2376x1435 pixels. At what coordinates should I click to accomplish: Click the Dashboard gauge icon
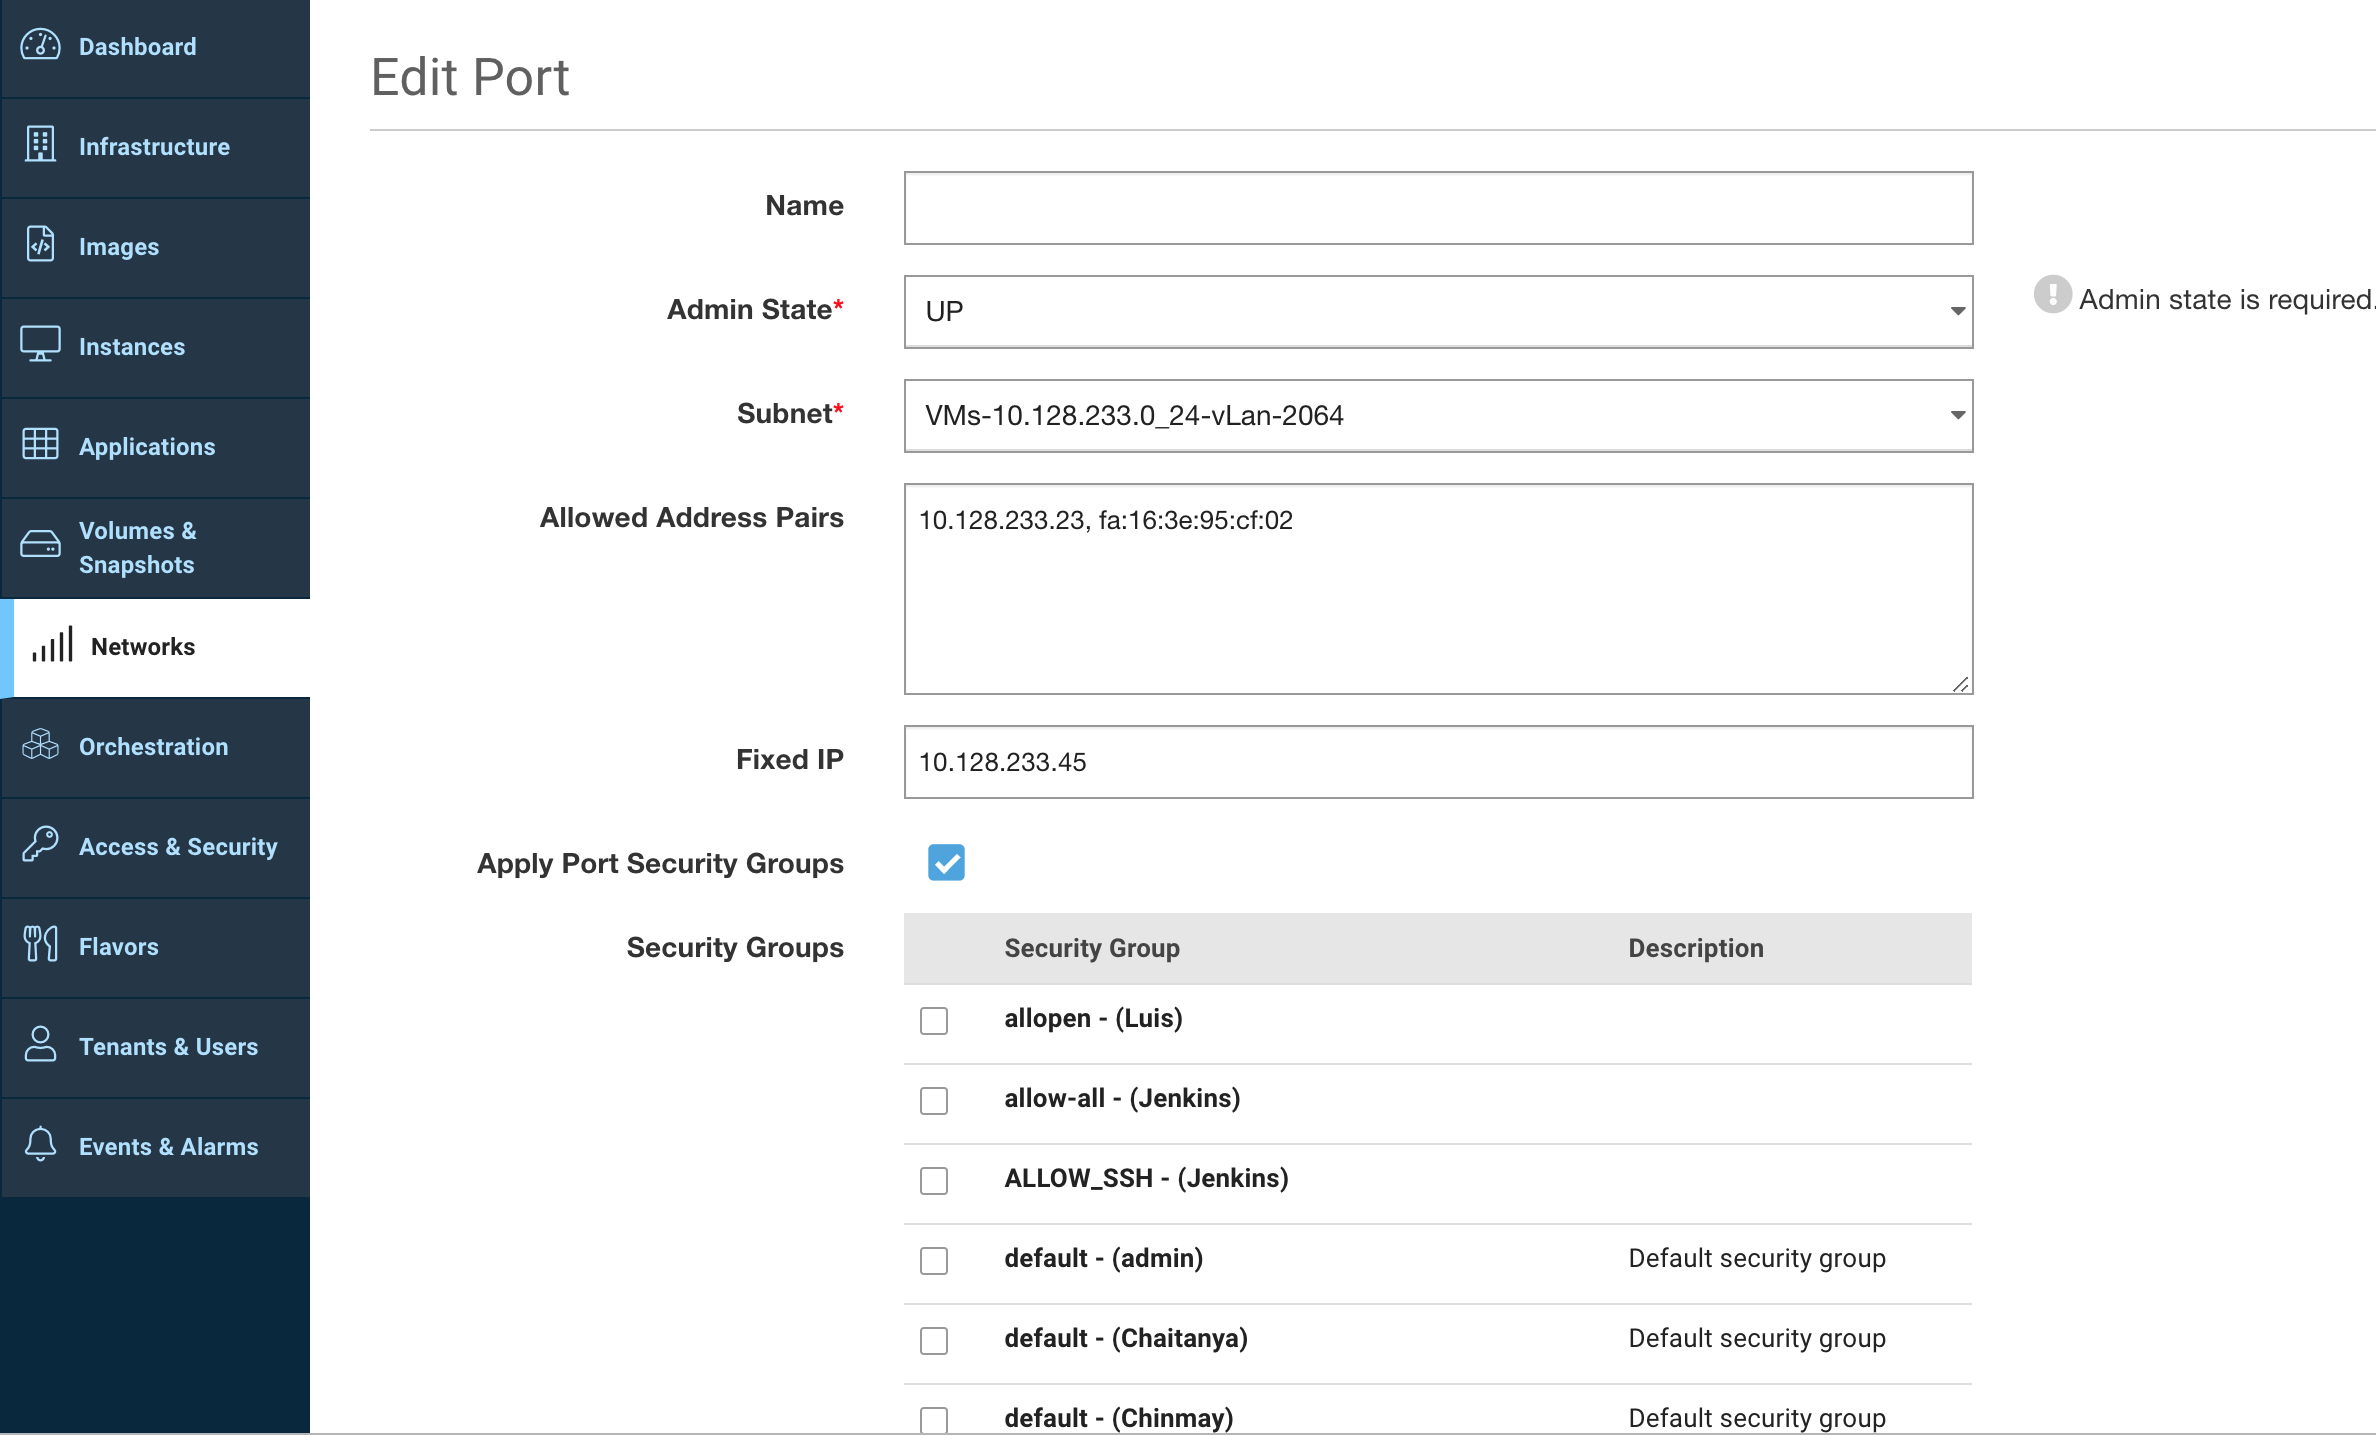[41, 45]
